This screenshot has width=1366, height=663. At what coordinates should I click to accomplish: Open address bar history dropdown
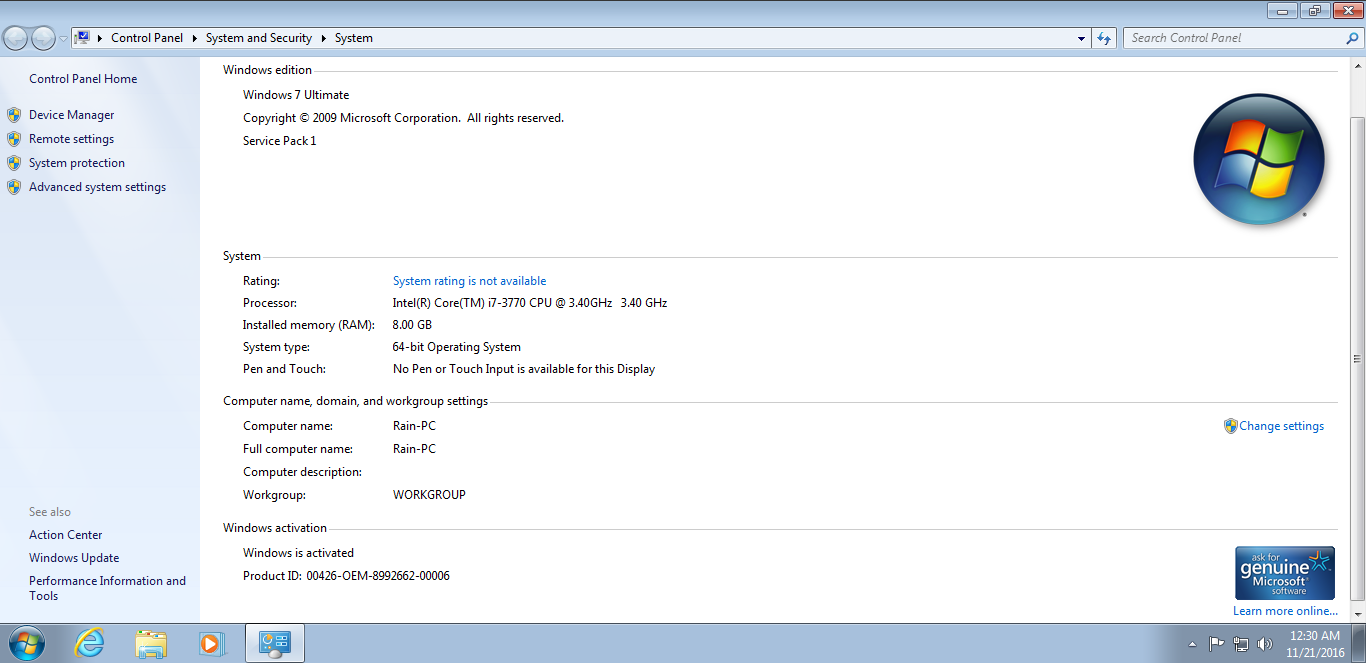point(1081,38)
